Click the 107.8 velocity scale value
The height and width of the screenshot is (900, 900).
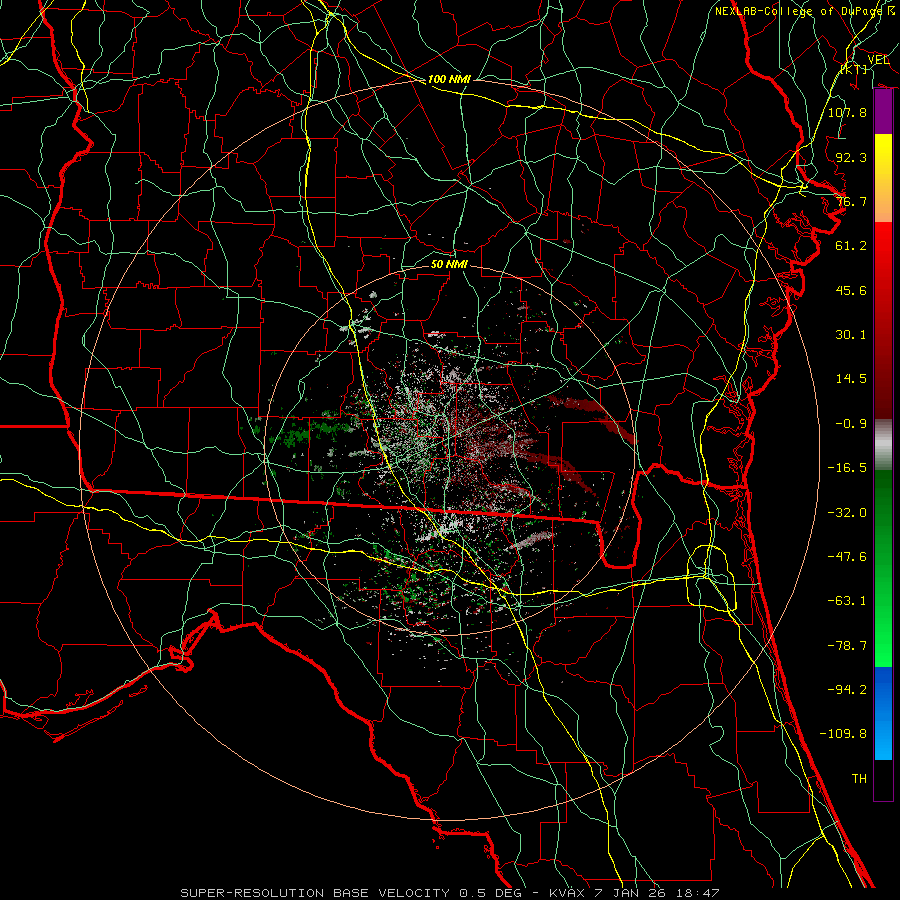pyautogui.click(x=847, y=112)
